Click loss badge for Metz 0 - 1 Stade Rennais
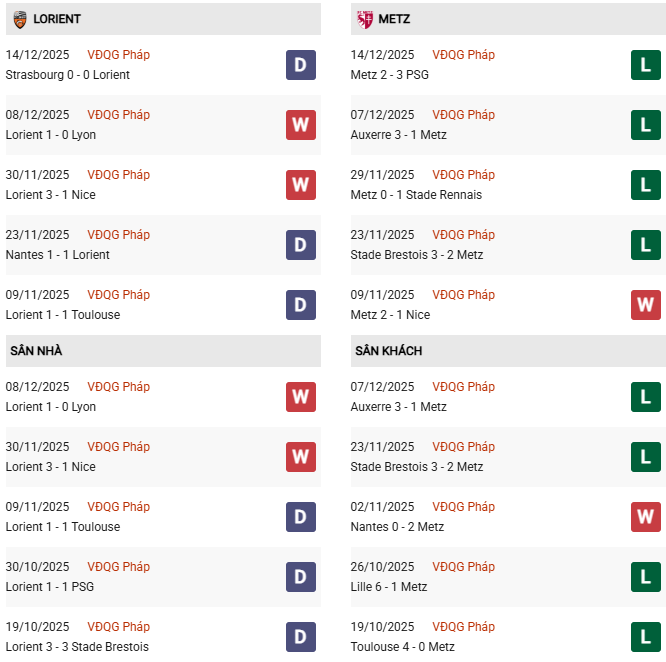This screenshot has height=662, width=666. coord(646,185)
